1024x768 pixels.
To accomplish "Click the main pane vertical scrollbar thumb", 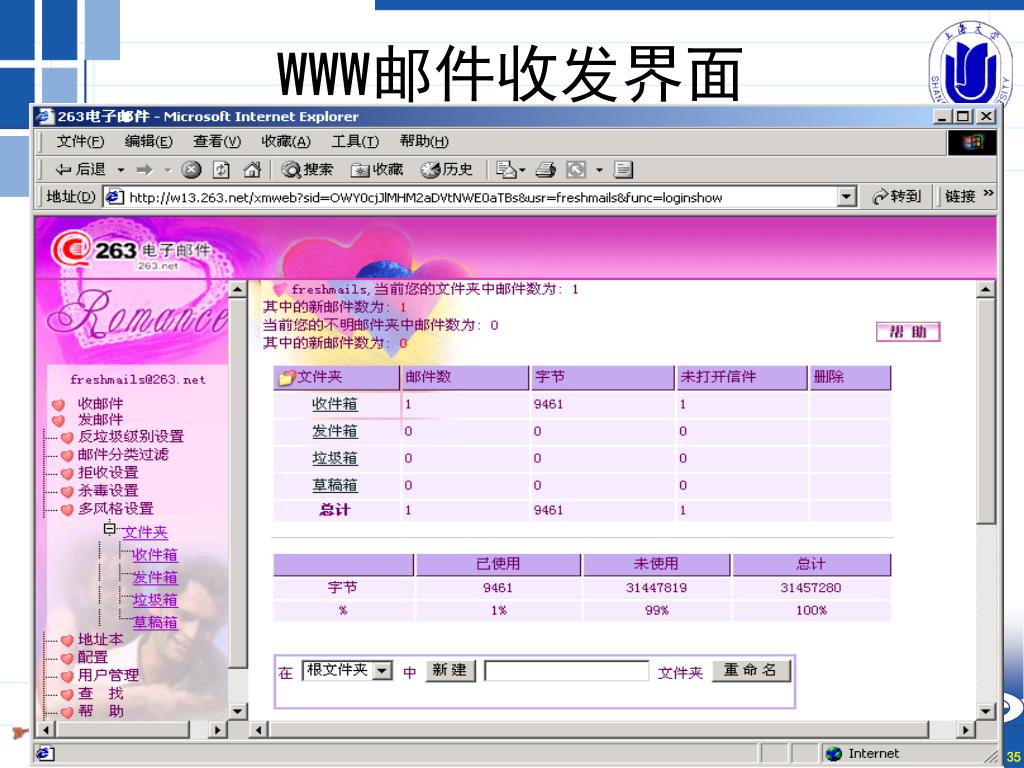I will pos(985,411).
